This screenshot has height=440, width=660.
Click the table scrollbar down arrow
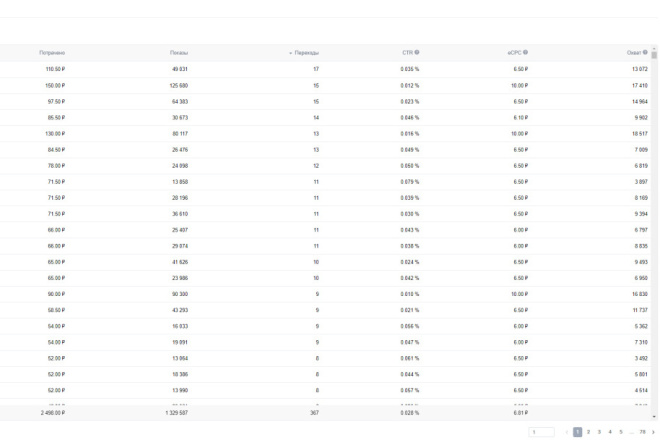pos(654,416)
